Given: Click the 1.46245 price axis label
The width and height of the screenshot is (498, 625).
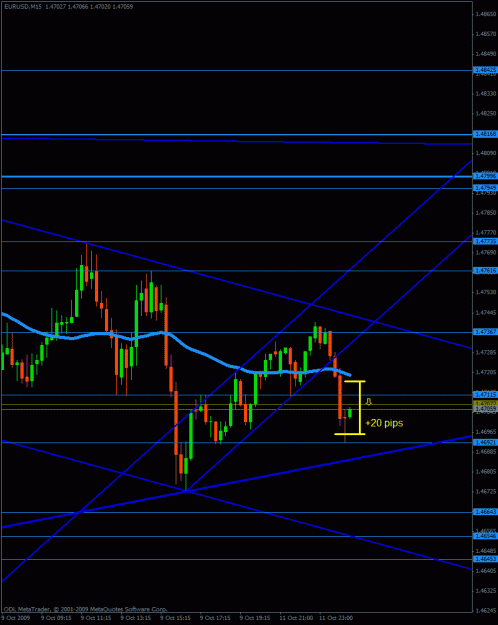Looking at the screenshot, I should [x=486, y=611].
